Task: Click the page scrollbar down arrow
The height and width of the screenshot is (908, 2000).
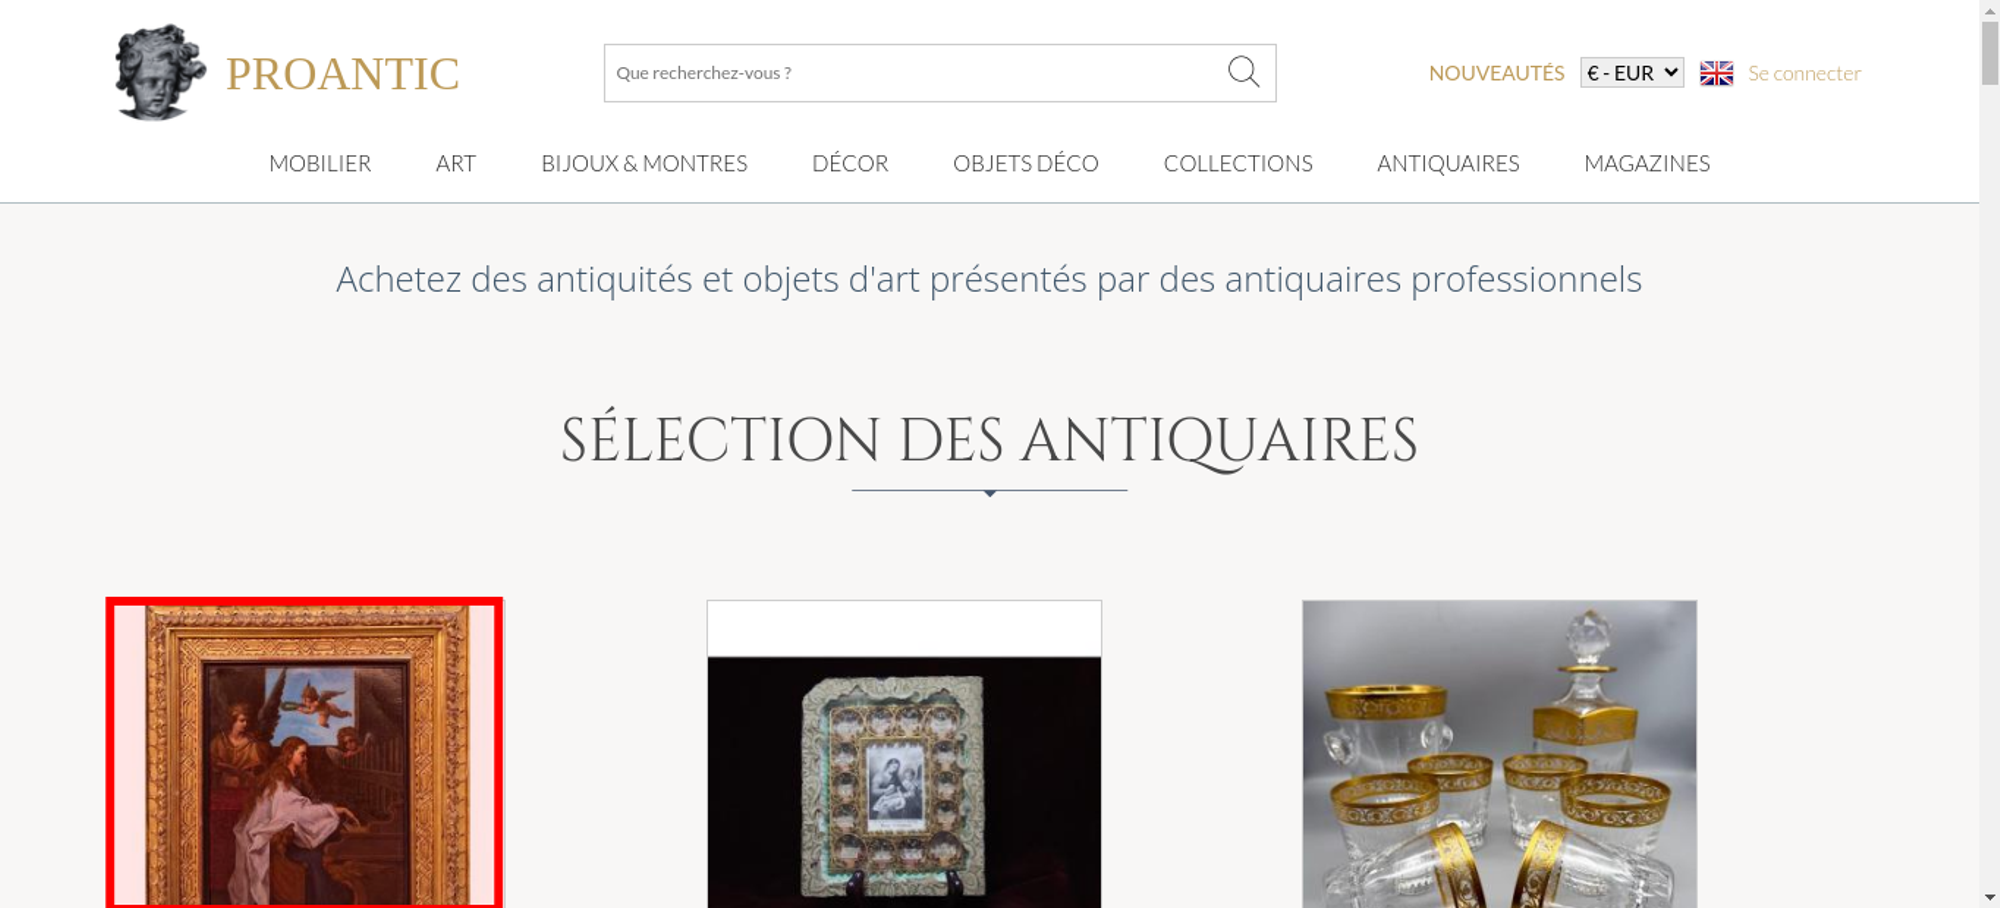Action: click(x=1990, y=897)
